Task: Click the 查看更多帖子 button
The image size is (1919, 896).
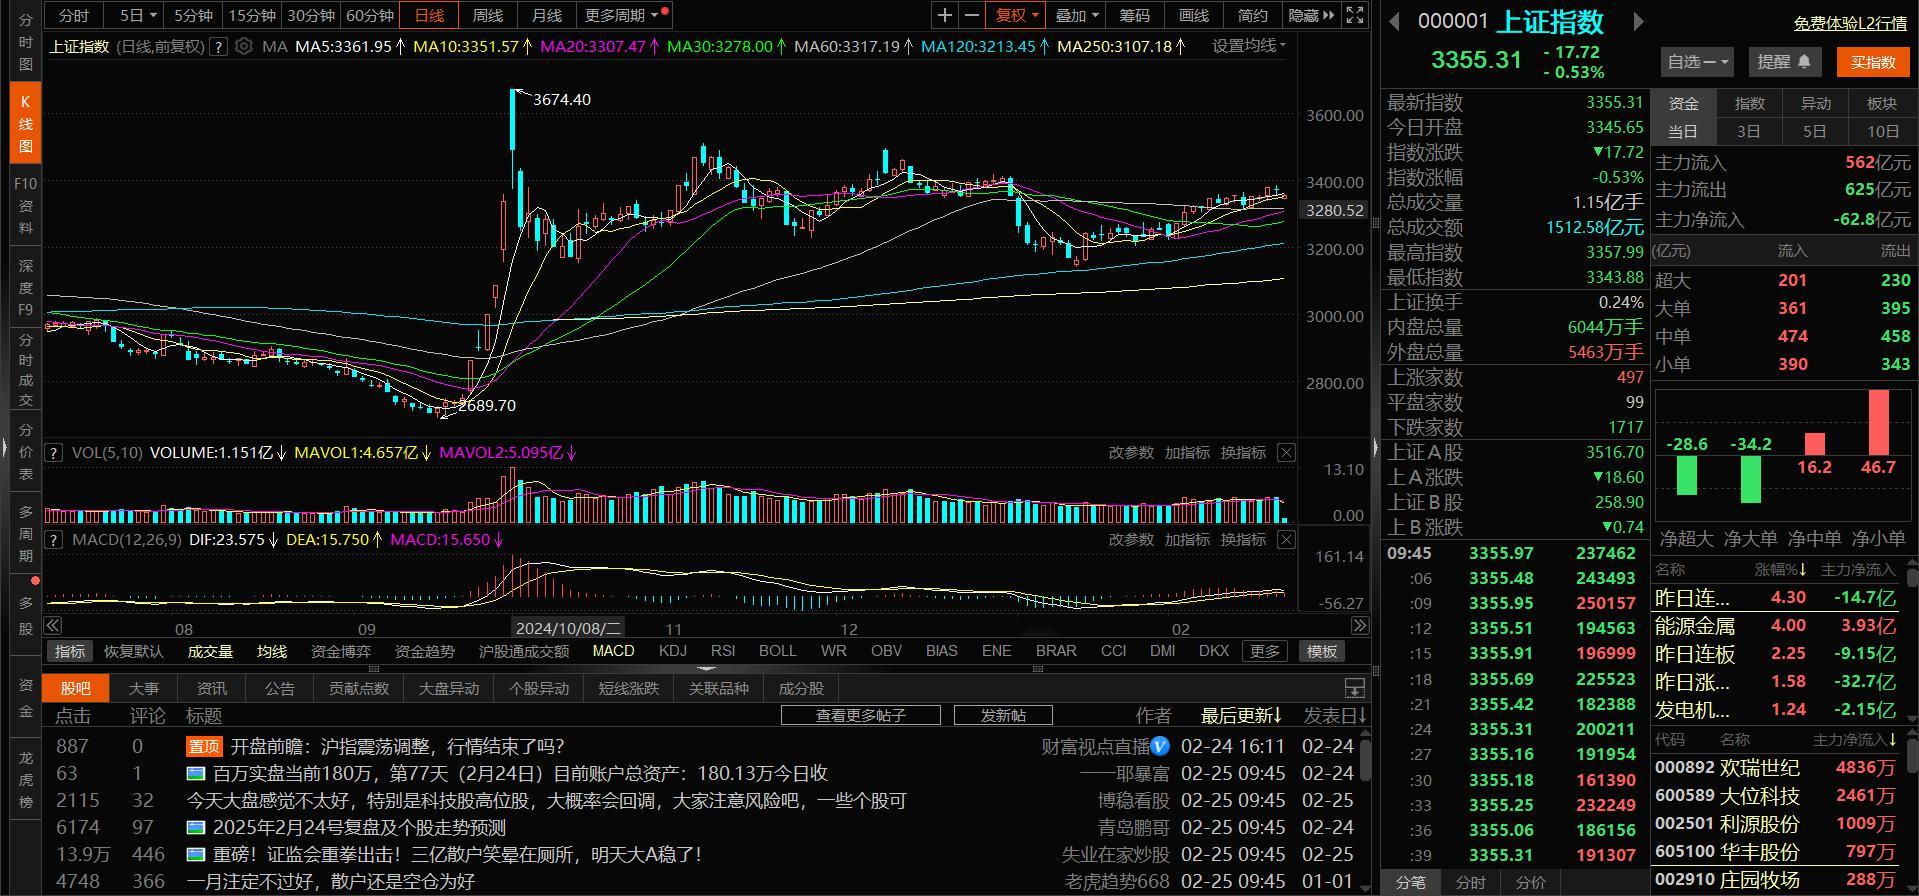Action: coord(861,715)
